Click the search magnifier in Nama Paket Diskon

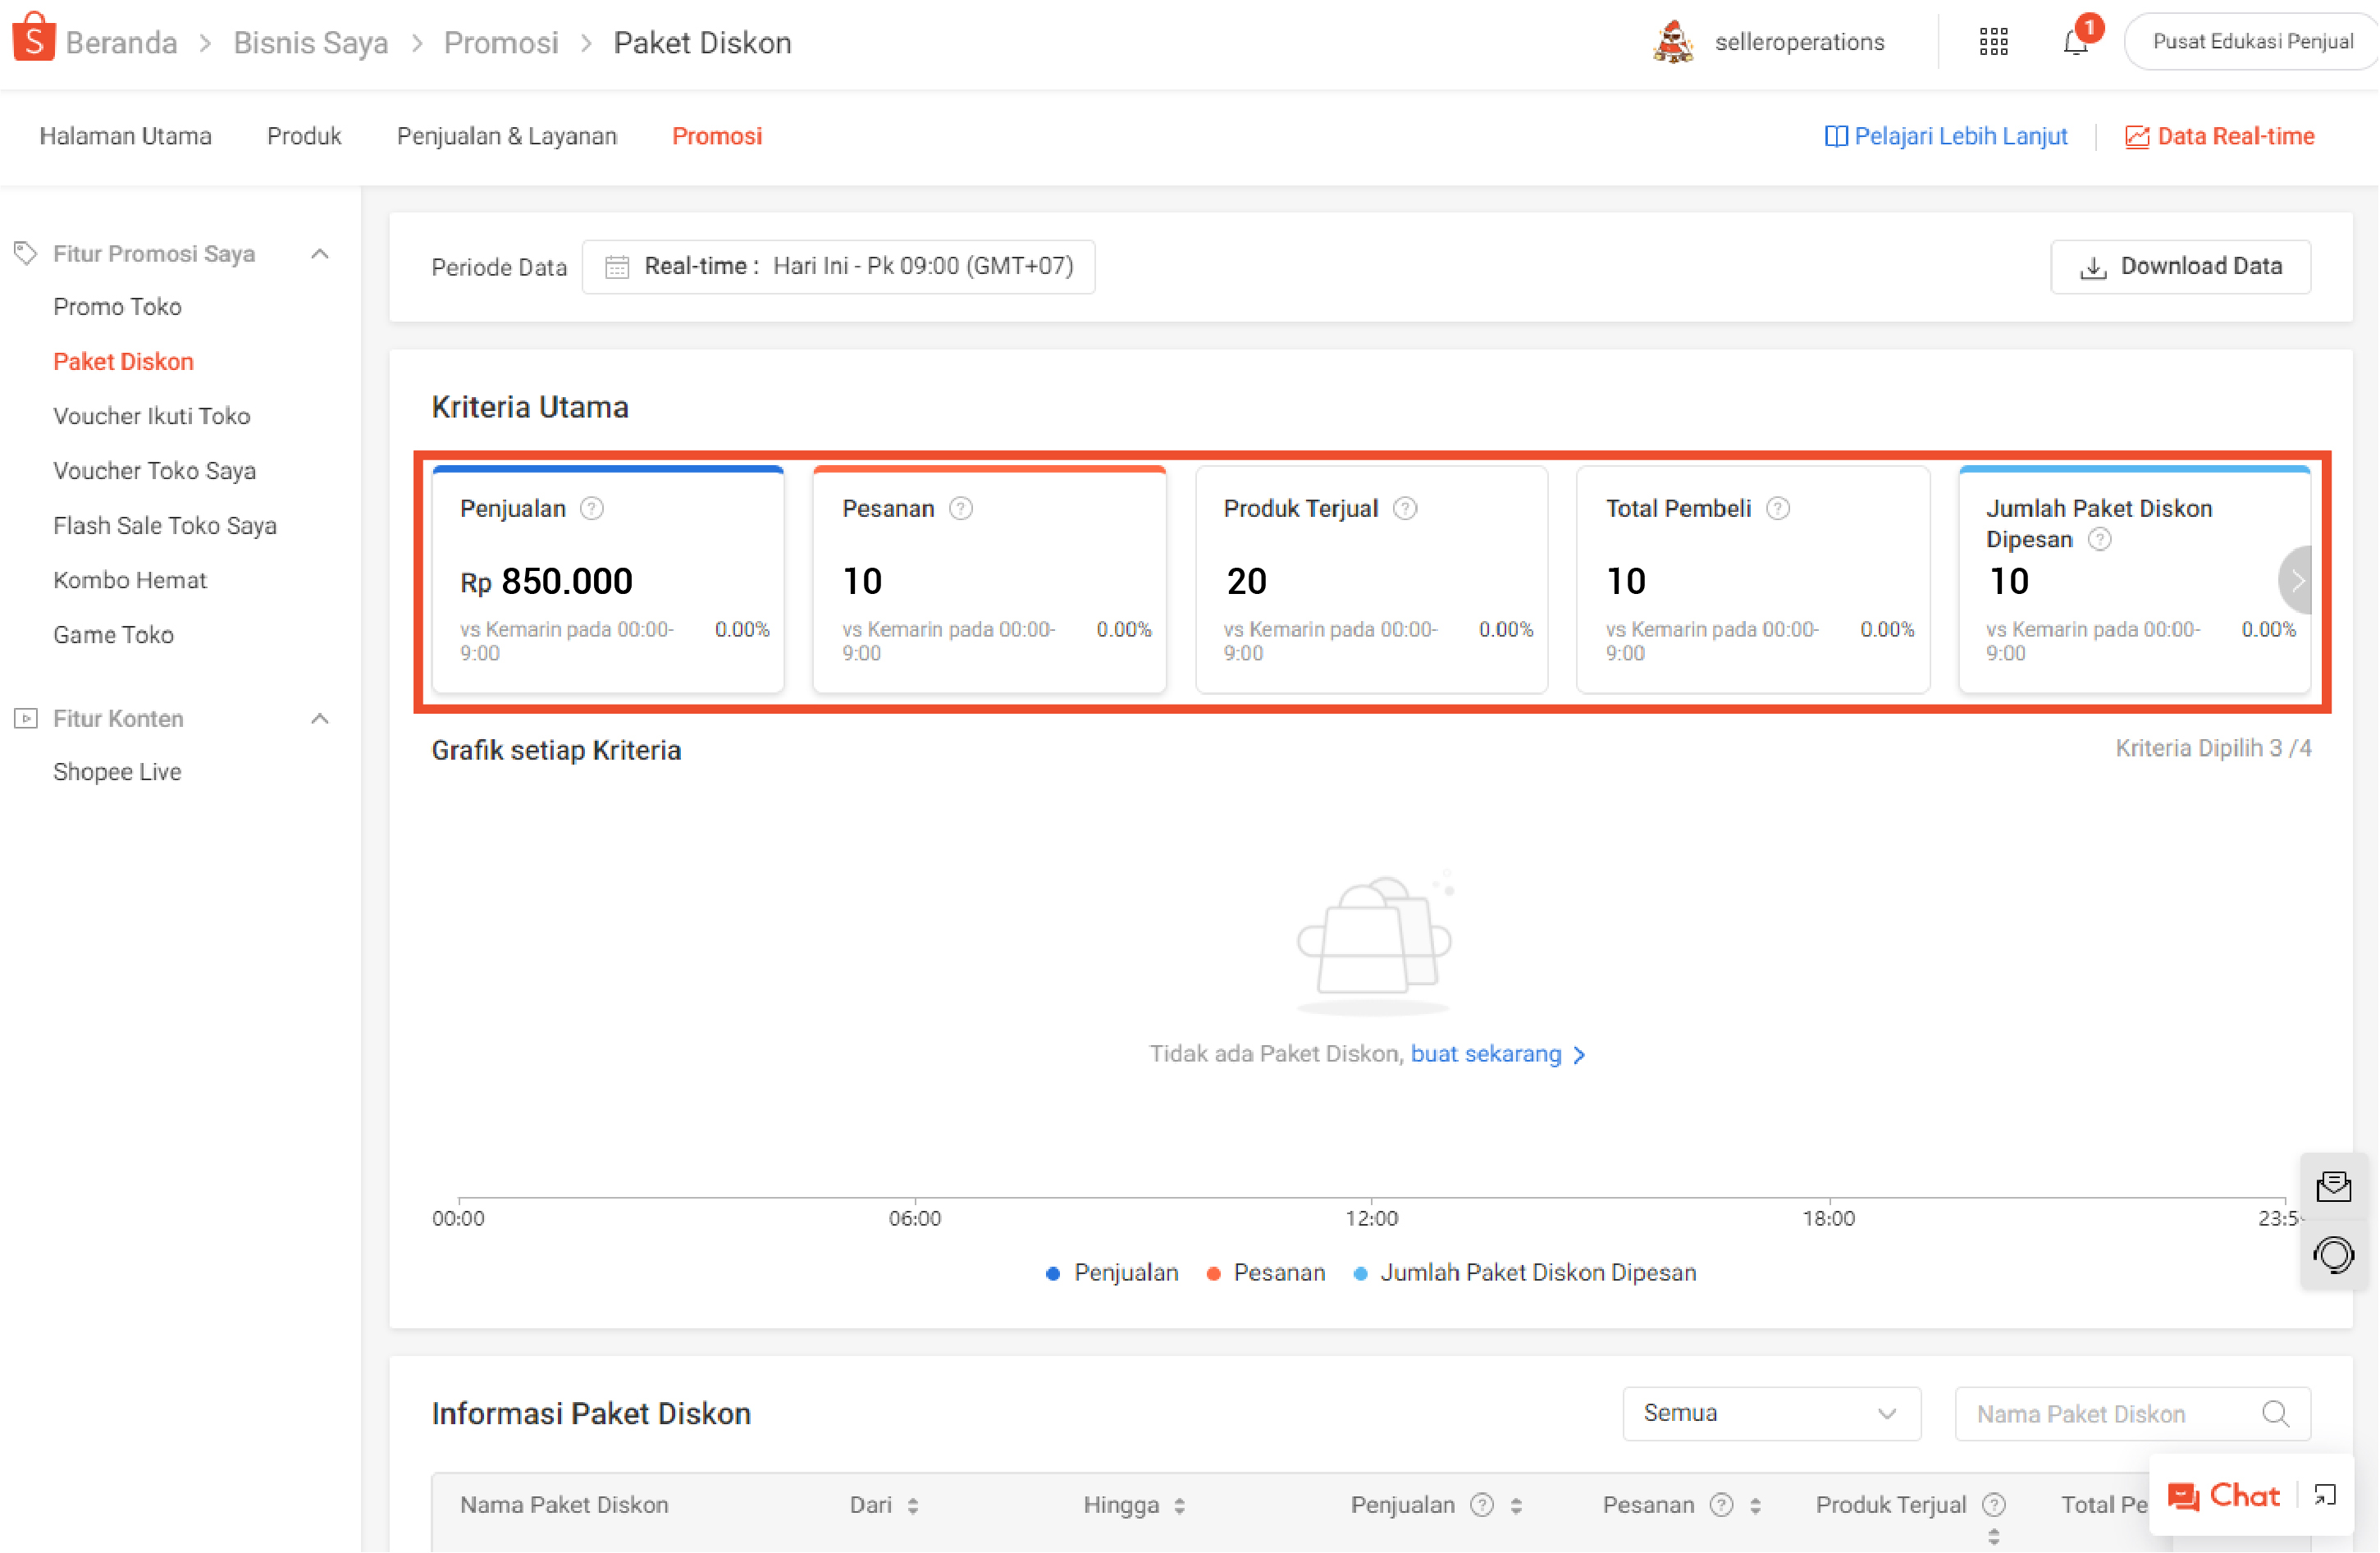[2275, 1413]
